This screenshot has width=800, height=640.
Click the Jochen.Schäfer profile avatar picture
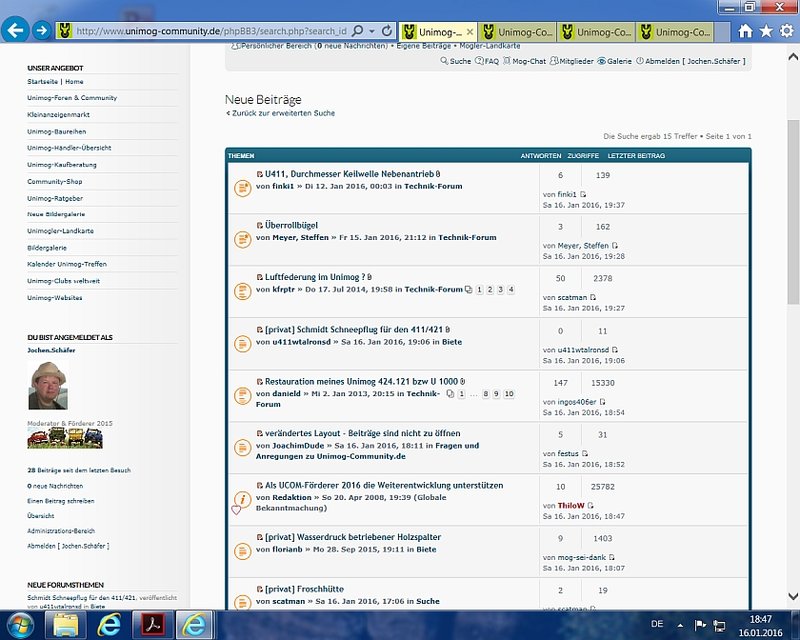(48, 386)
